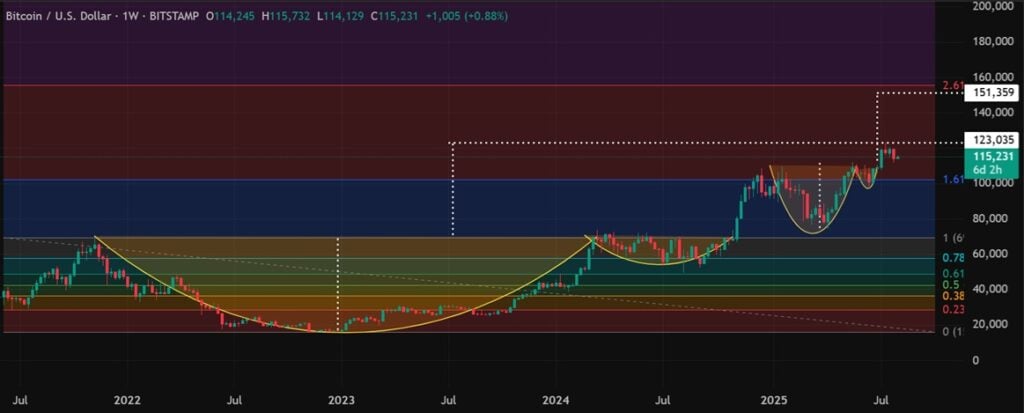This screenshot has width=1024, height=413.
Task: Click the 0.23 Fibonacci level label
Action: click(953, 310)
